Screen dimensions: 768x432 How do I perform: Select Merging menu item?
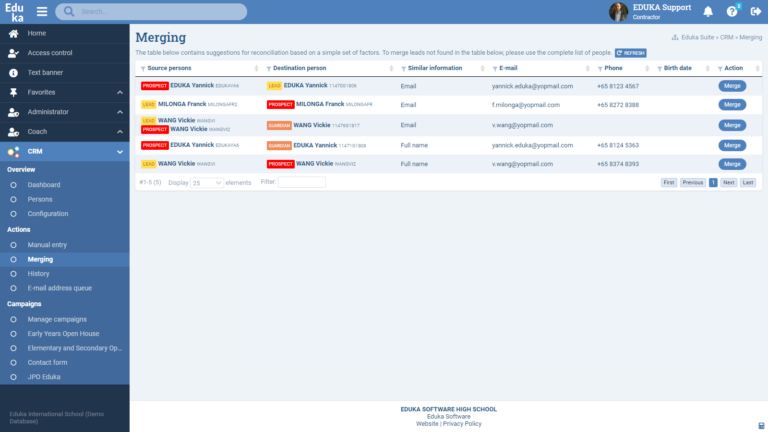40,260
